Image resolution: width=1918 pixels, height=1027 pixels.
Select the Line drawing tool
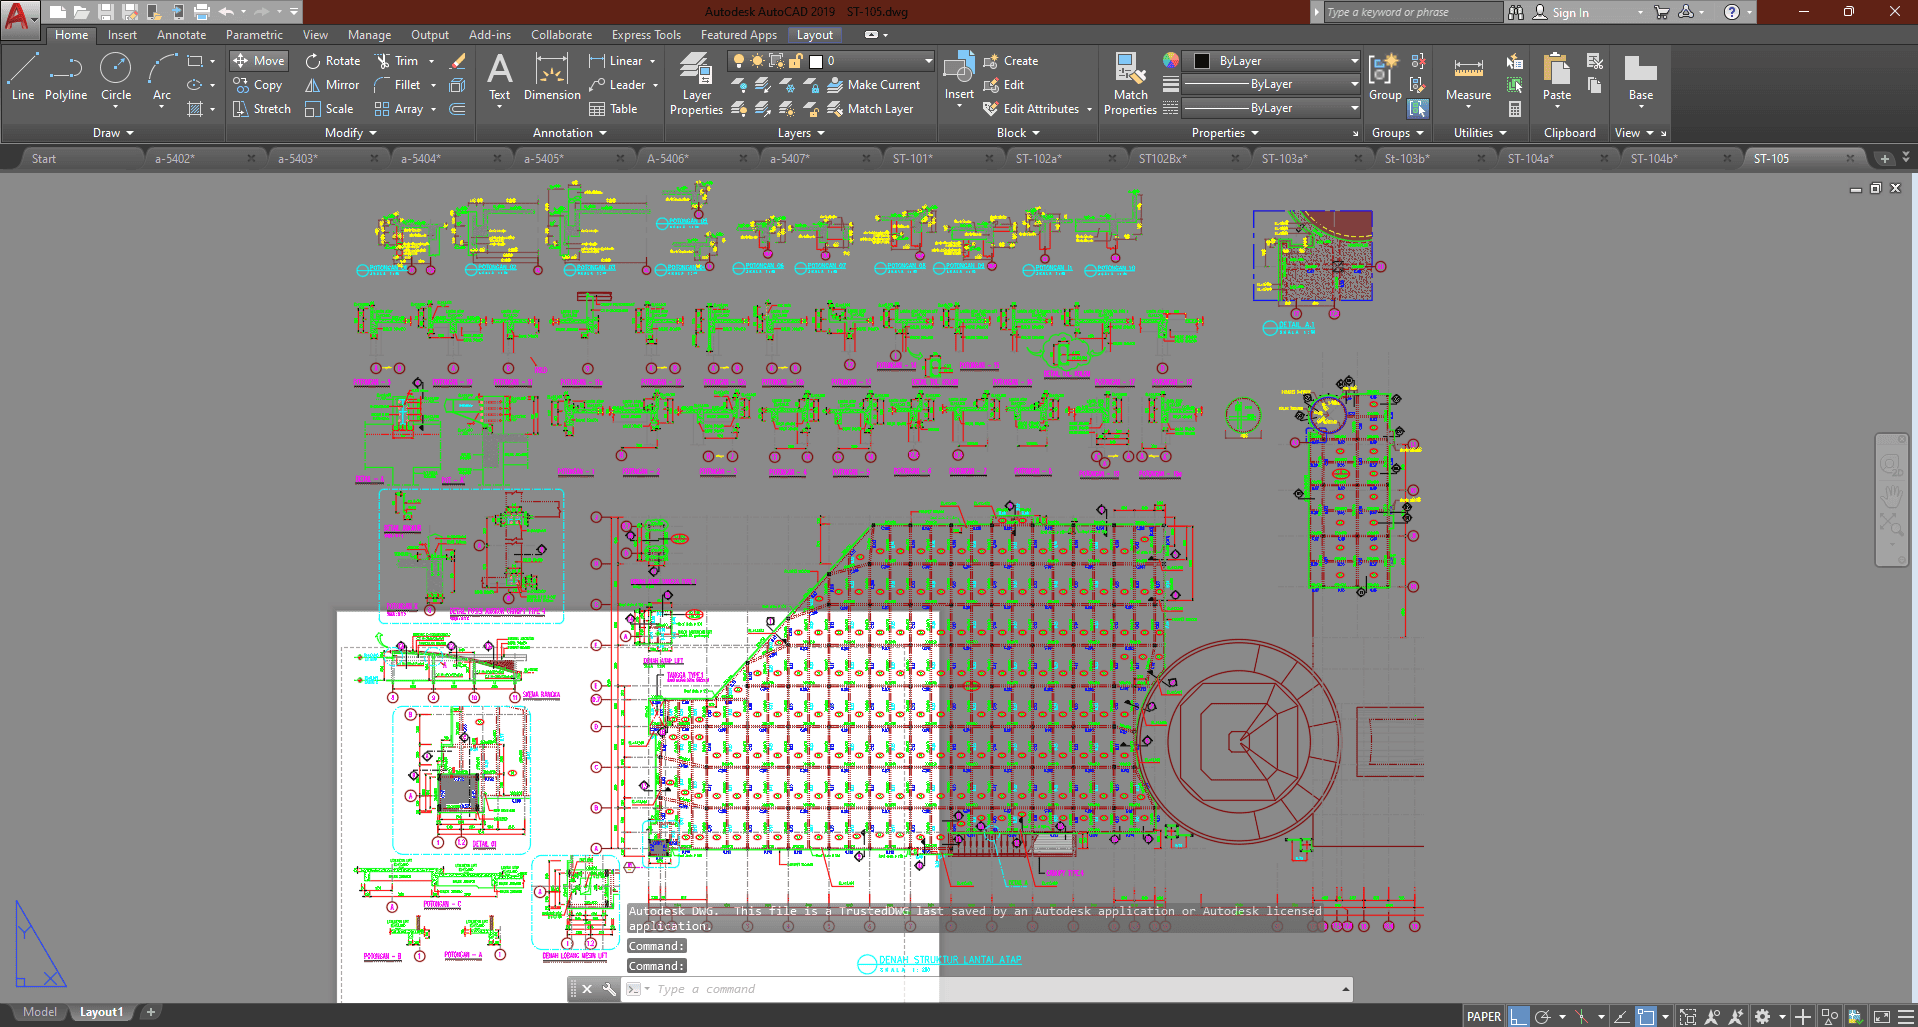click(22, 77)
